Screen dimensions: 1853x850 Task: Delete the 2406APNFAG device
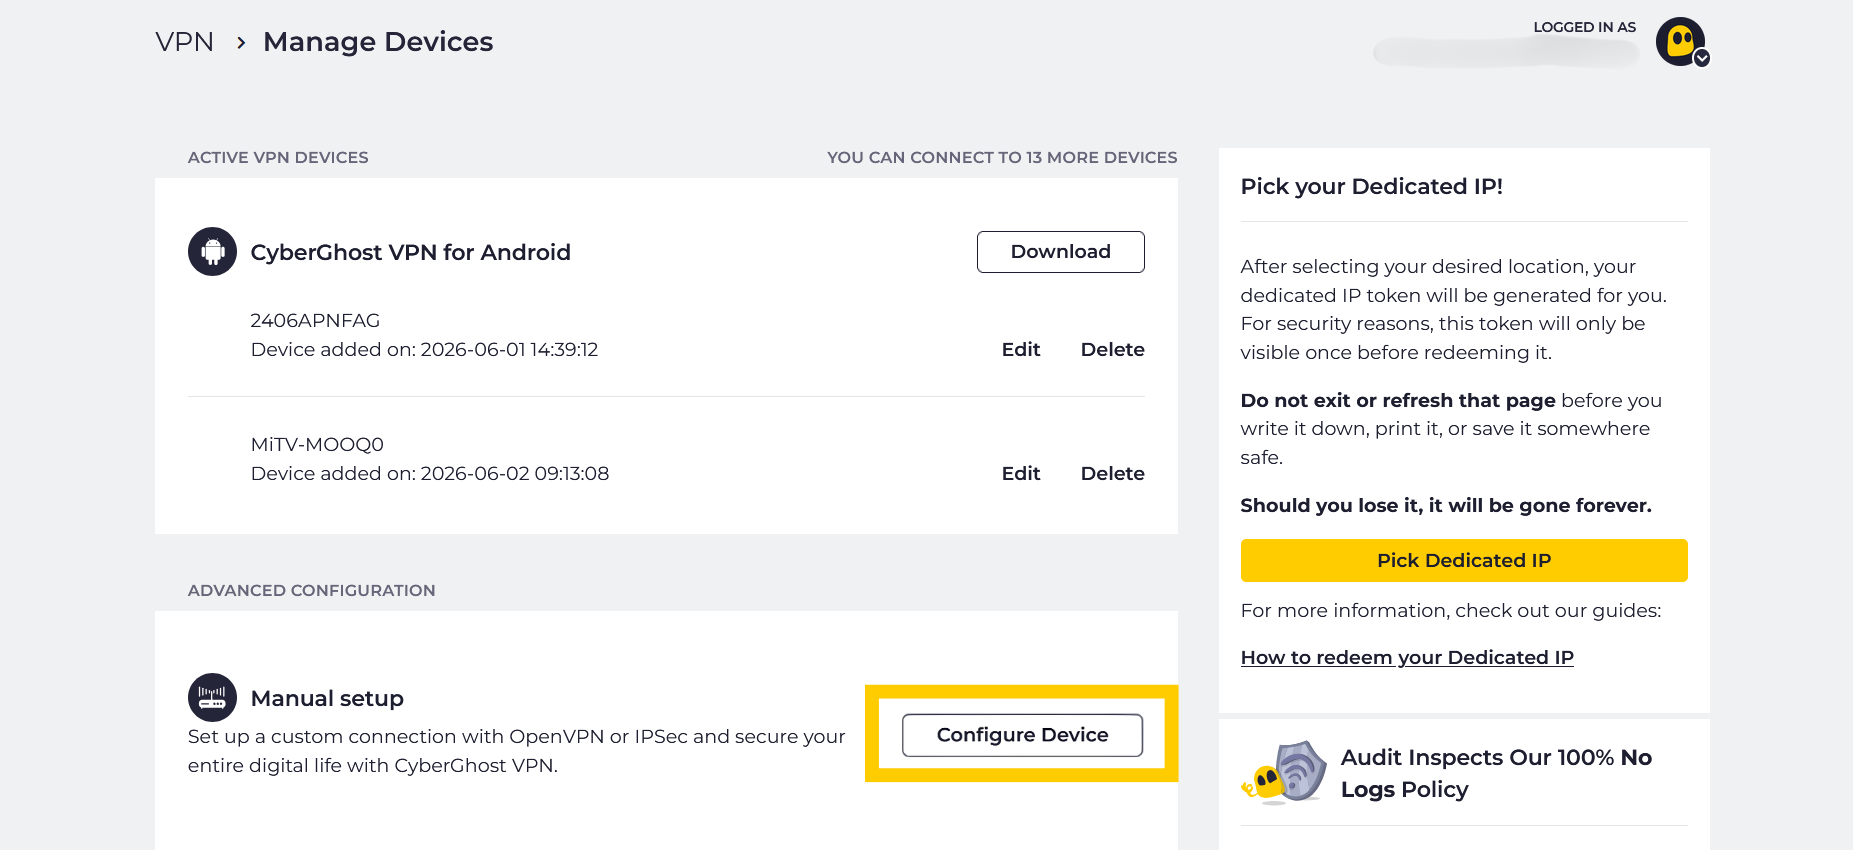click(1112, 349)
